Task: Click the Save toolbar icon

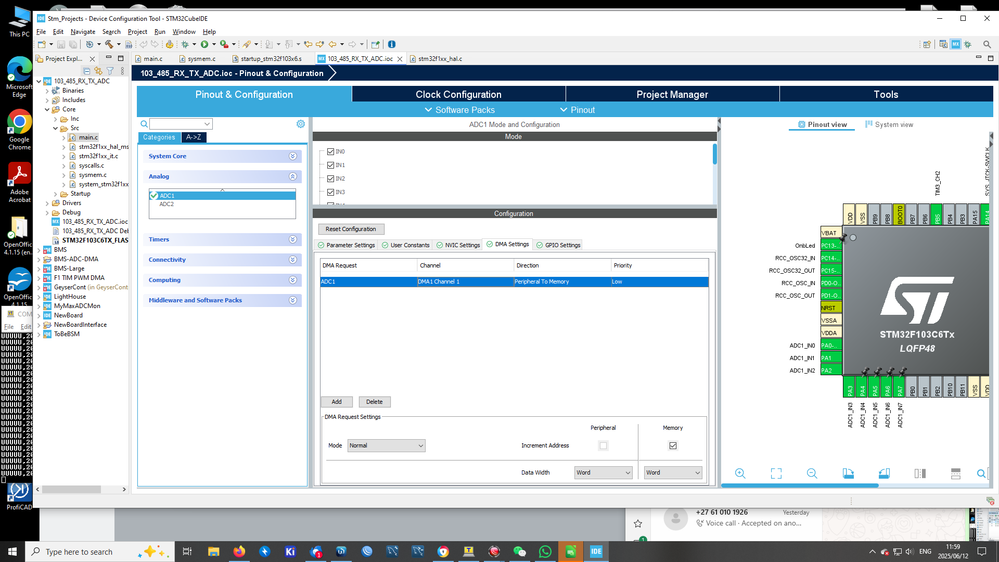Action: (x=61, y=45)
